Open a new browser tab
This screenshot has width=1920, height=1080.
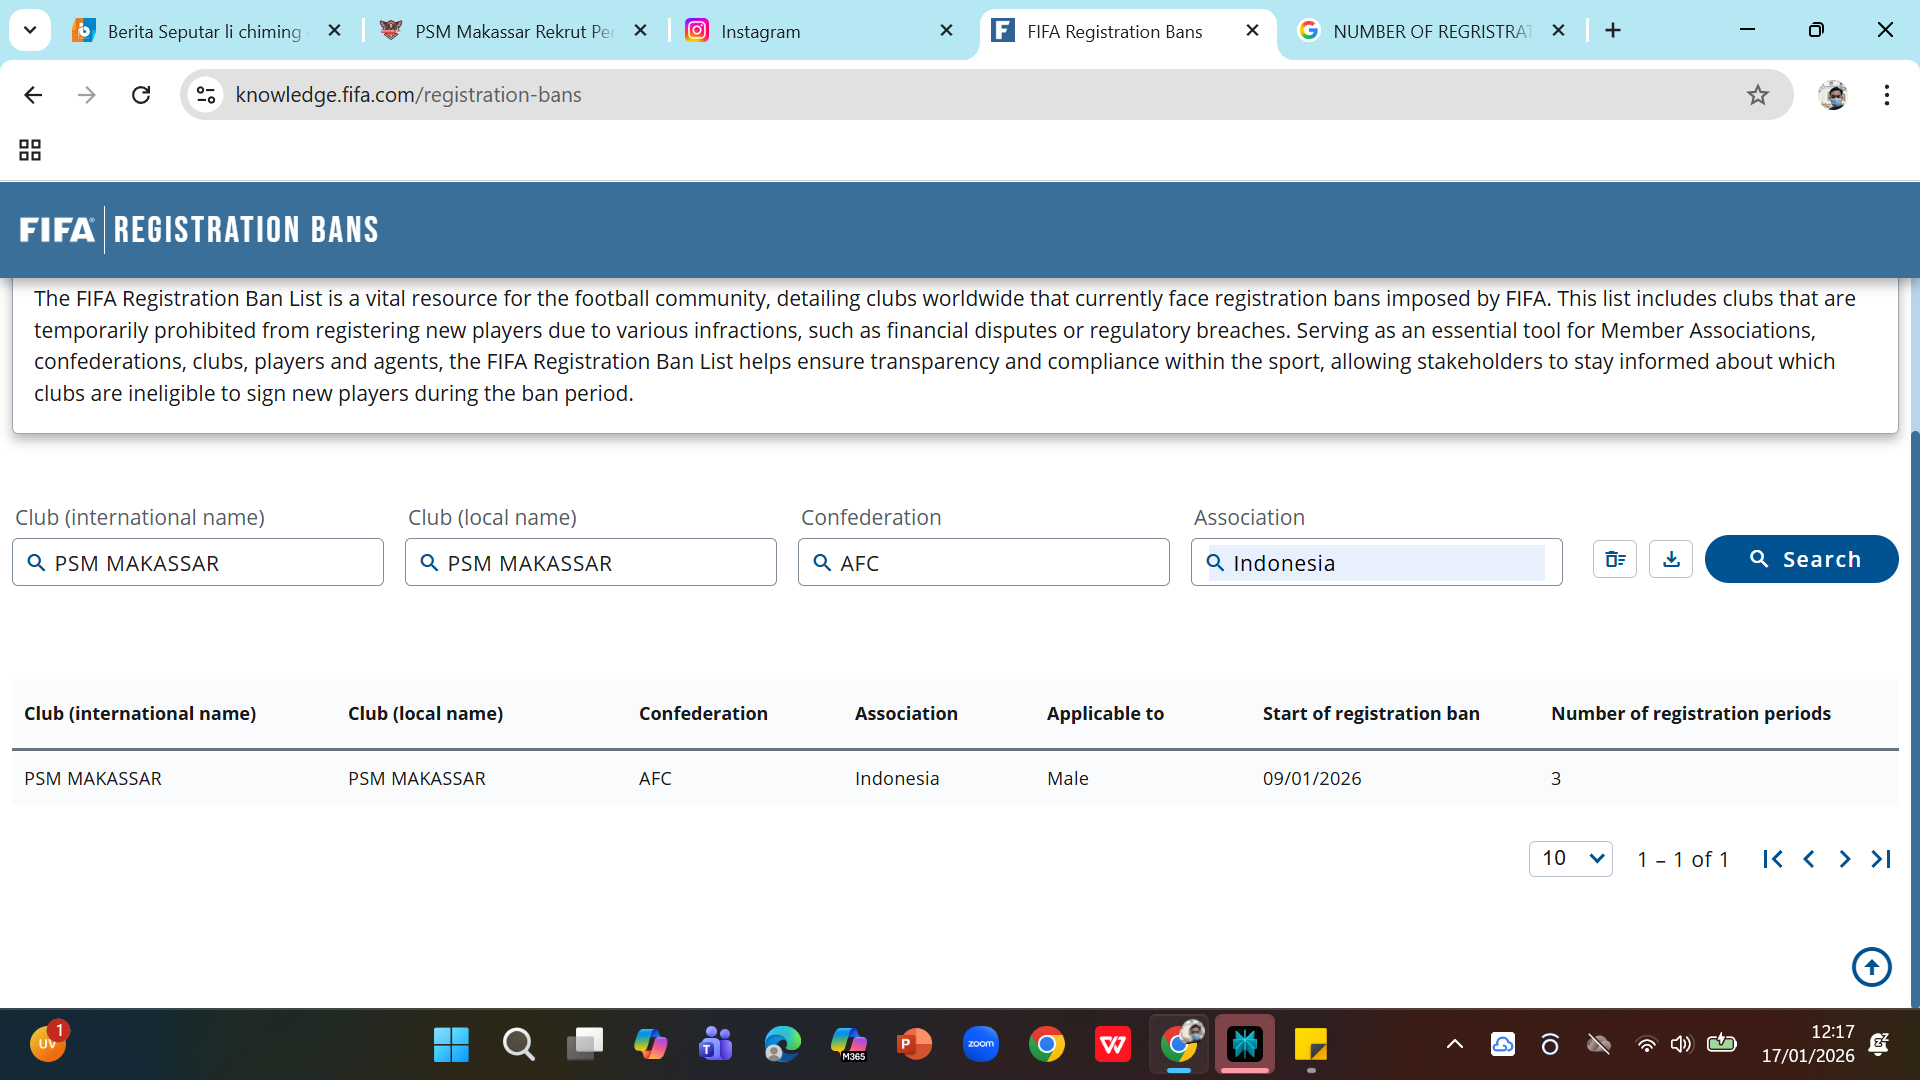tap(1613, 31)
